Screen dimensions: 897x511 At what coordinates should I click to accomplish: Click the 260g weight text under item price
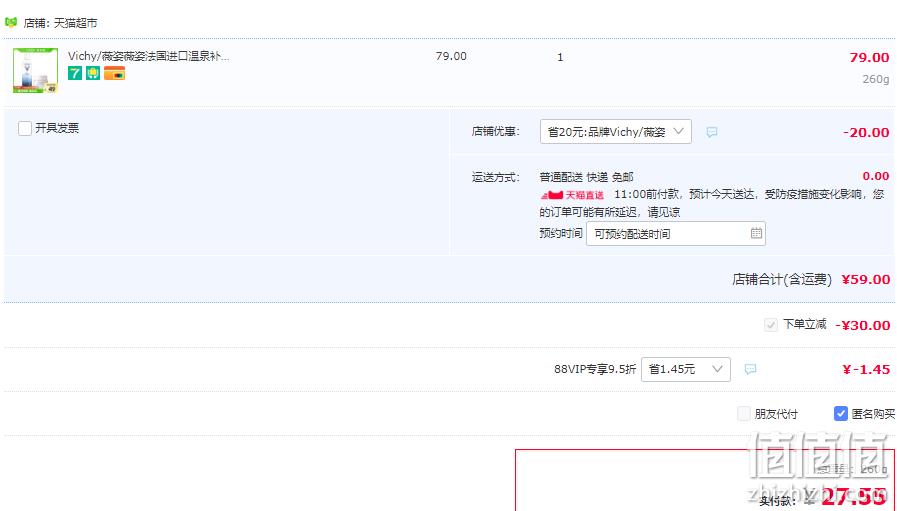coord(876,79)
